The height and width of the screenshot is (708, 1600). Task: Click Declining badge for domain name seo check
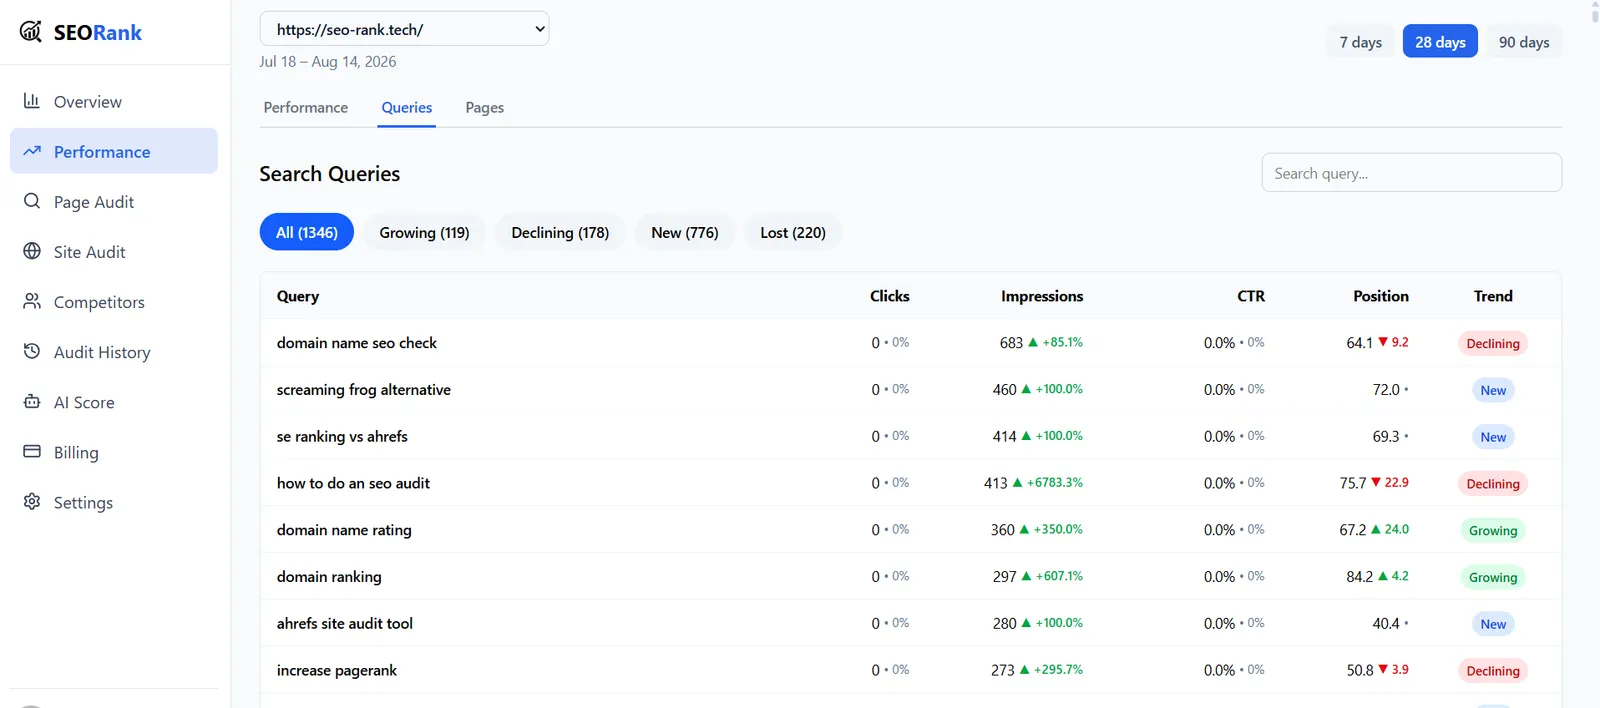[x=1493, y=343]
